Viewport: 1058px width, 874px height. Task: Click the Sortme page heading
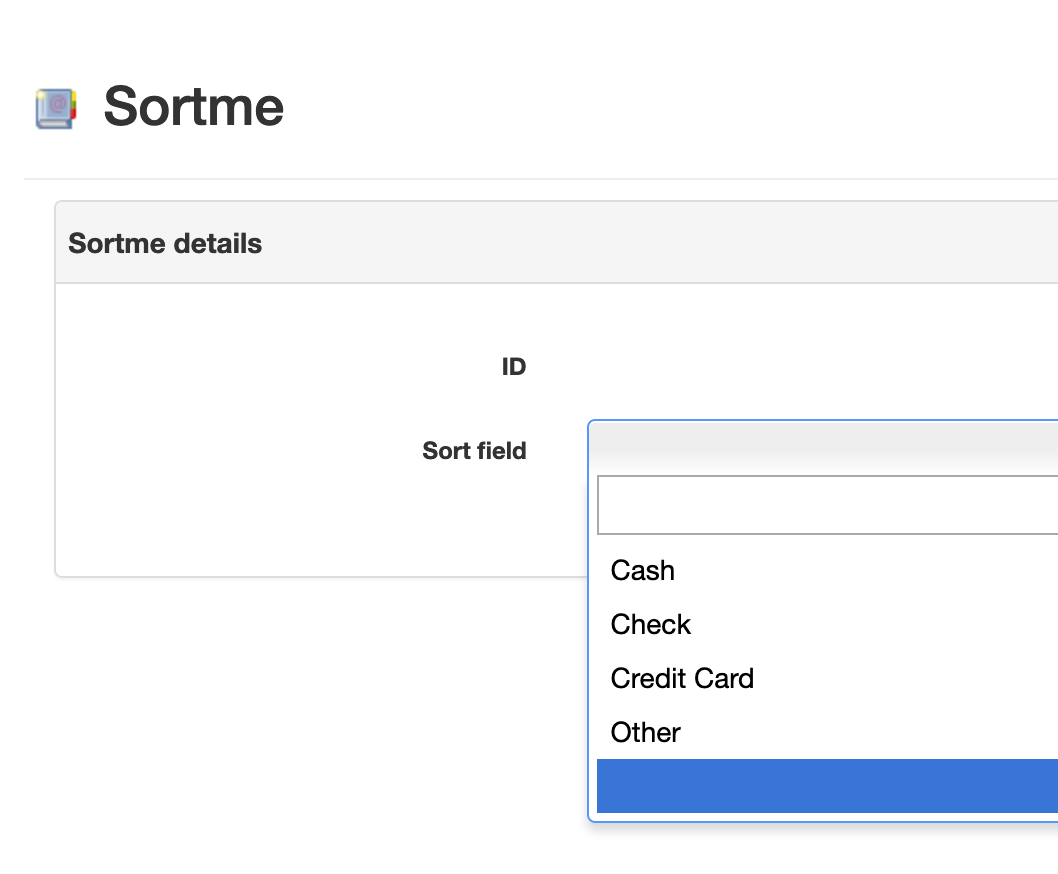(x=194, y=106)
